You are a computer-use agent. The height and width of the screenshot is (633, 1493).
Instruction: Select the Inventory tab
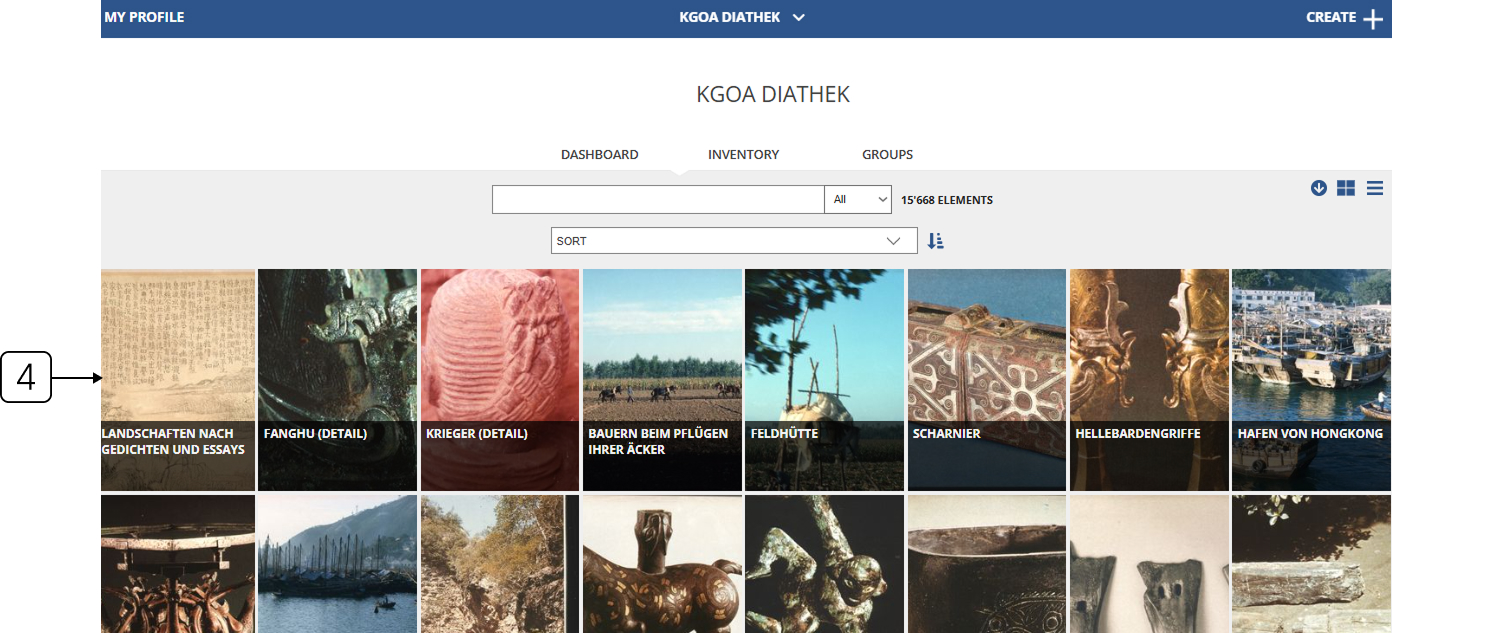[743, 155]
